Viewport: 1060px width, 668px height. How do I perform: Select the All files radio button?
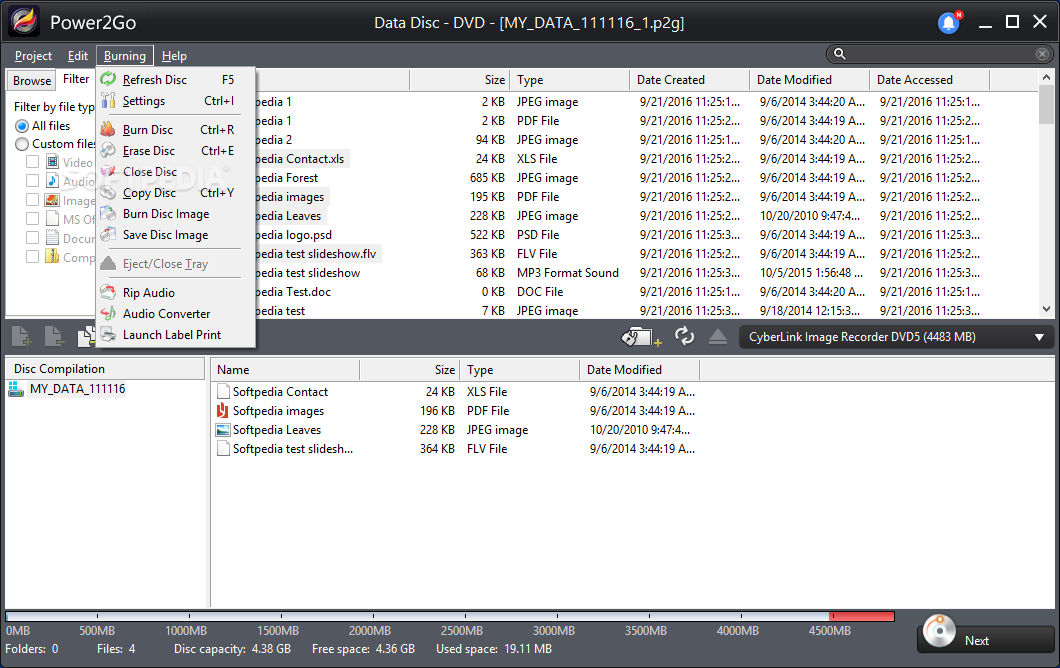coord(22,126)
